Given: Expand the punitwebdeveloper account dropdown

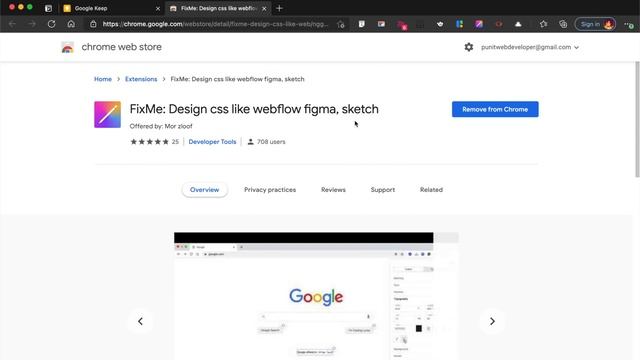Looking at the screenshot, I should pyautogui.click(x=530, y=47).
